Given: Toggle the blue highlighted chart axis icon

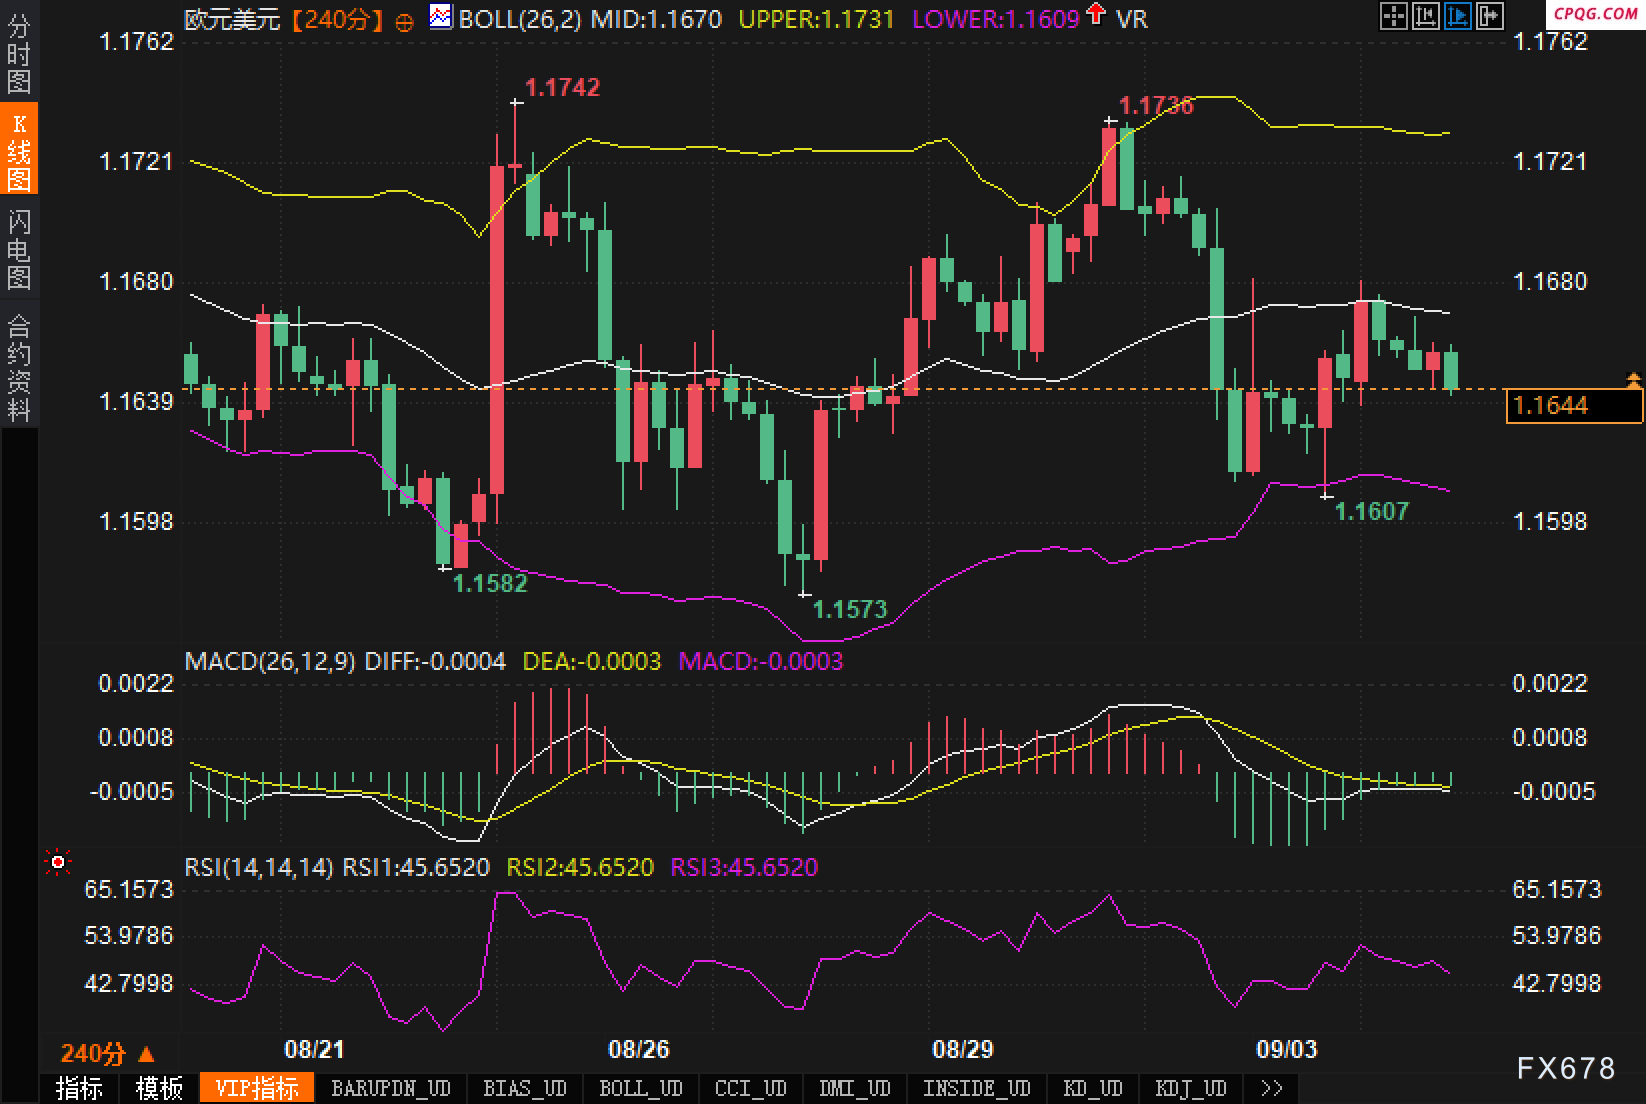Looking at the screenshot, I should pos(1457,16).
